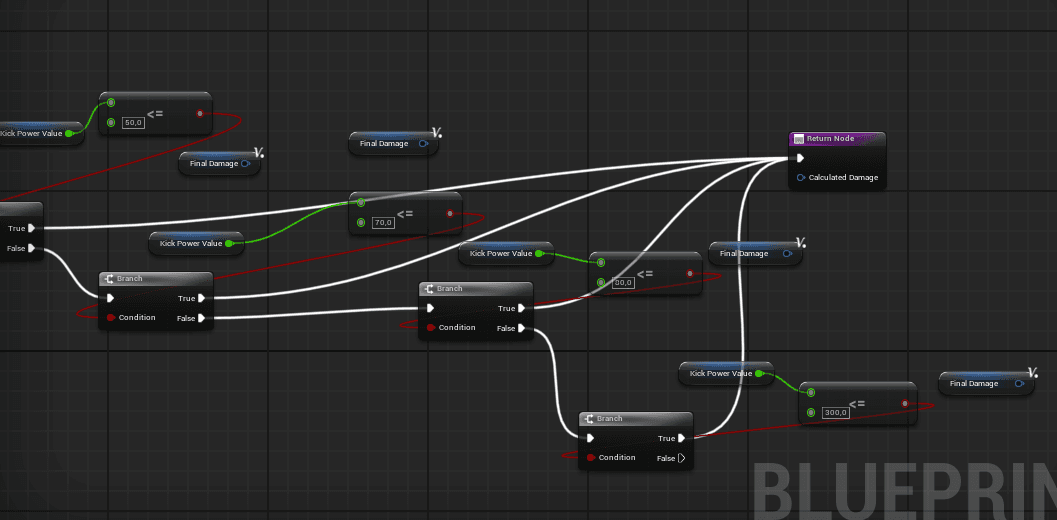1057x520 pixels.
Task: Click the 50,0 value field
Action: click(133, 123)
